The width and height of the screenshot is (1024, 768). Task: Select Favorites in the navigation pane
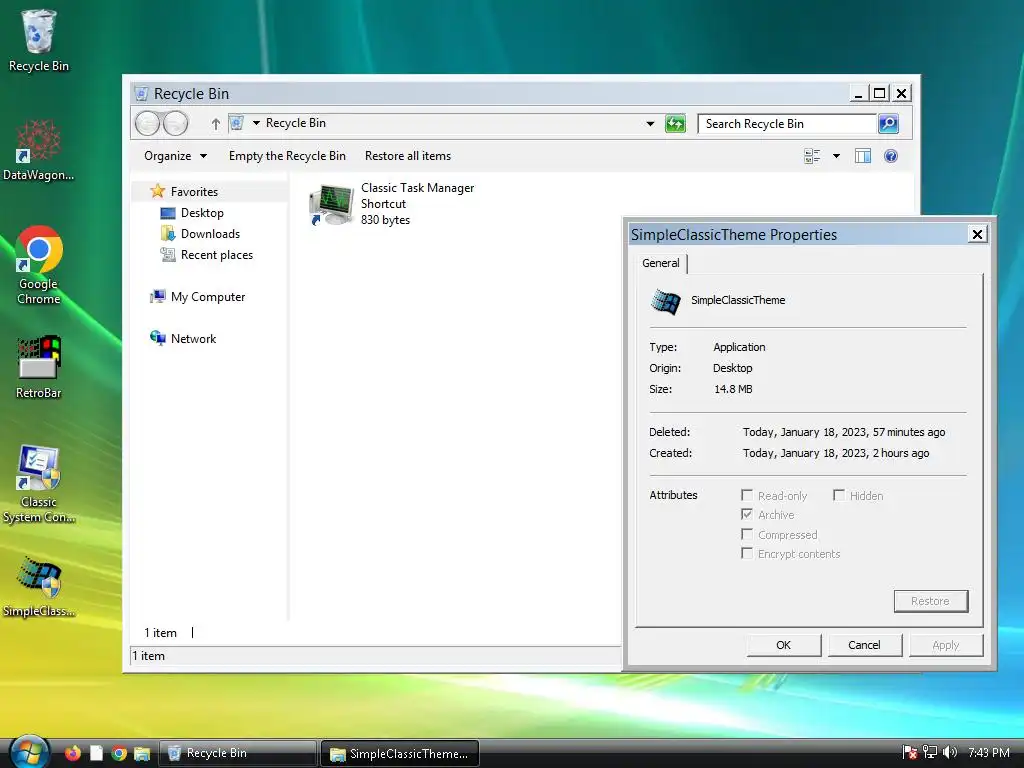tap(194, 191)
